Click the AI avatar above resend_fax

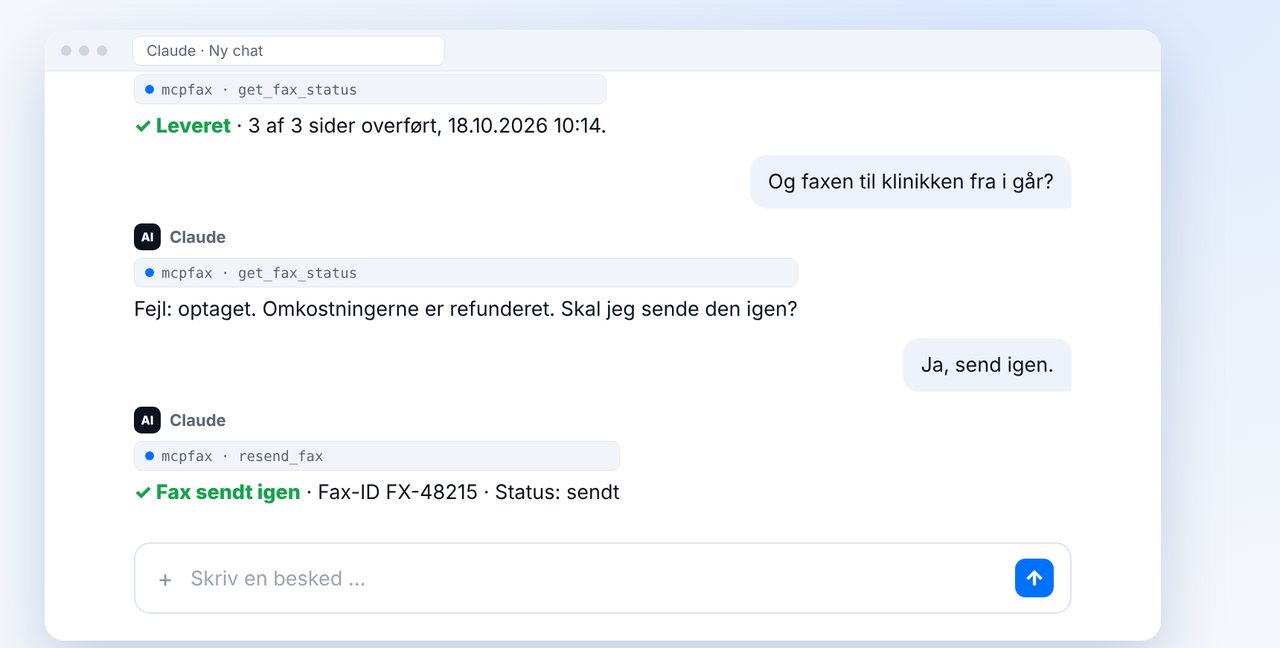coord(147,420)
